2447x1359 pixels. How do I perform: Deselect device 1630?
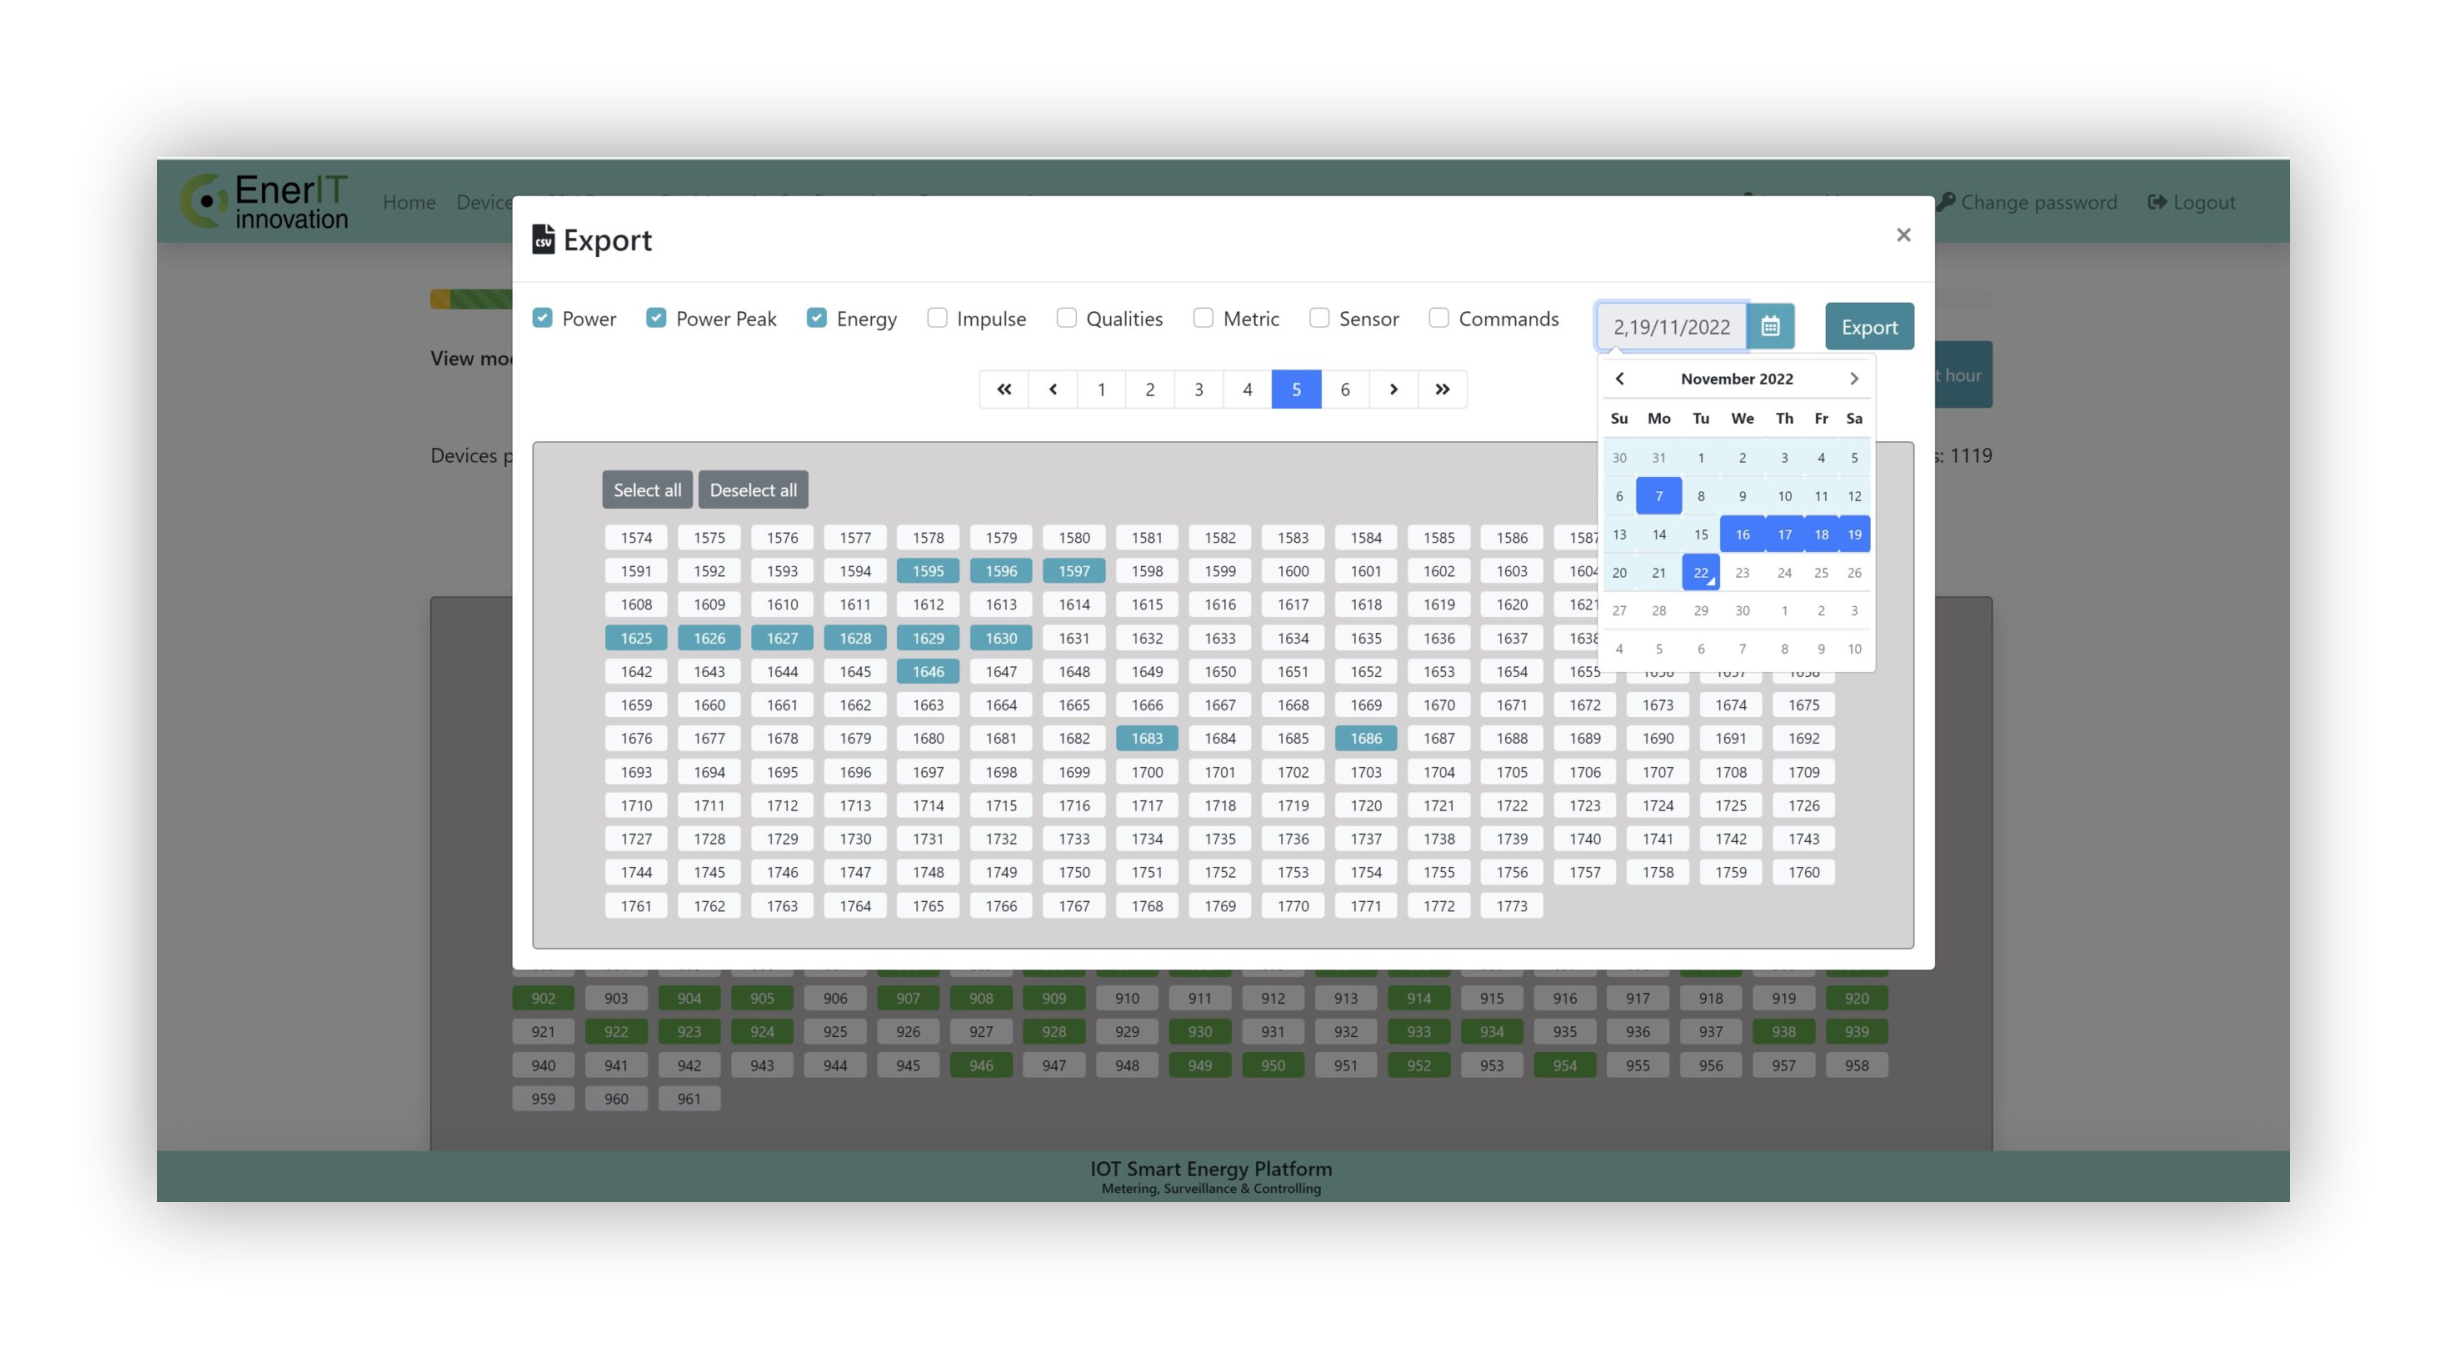click(x=1001, y=638)
